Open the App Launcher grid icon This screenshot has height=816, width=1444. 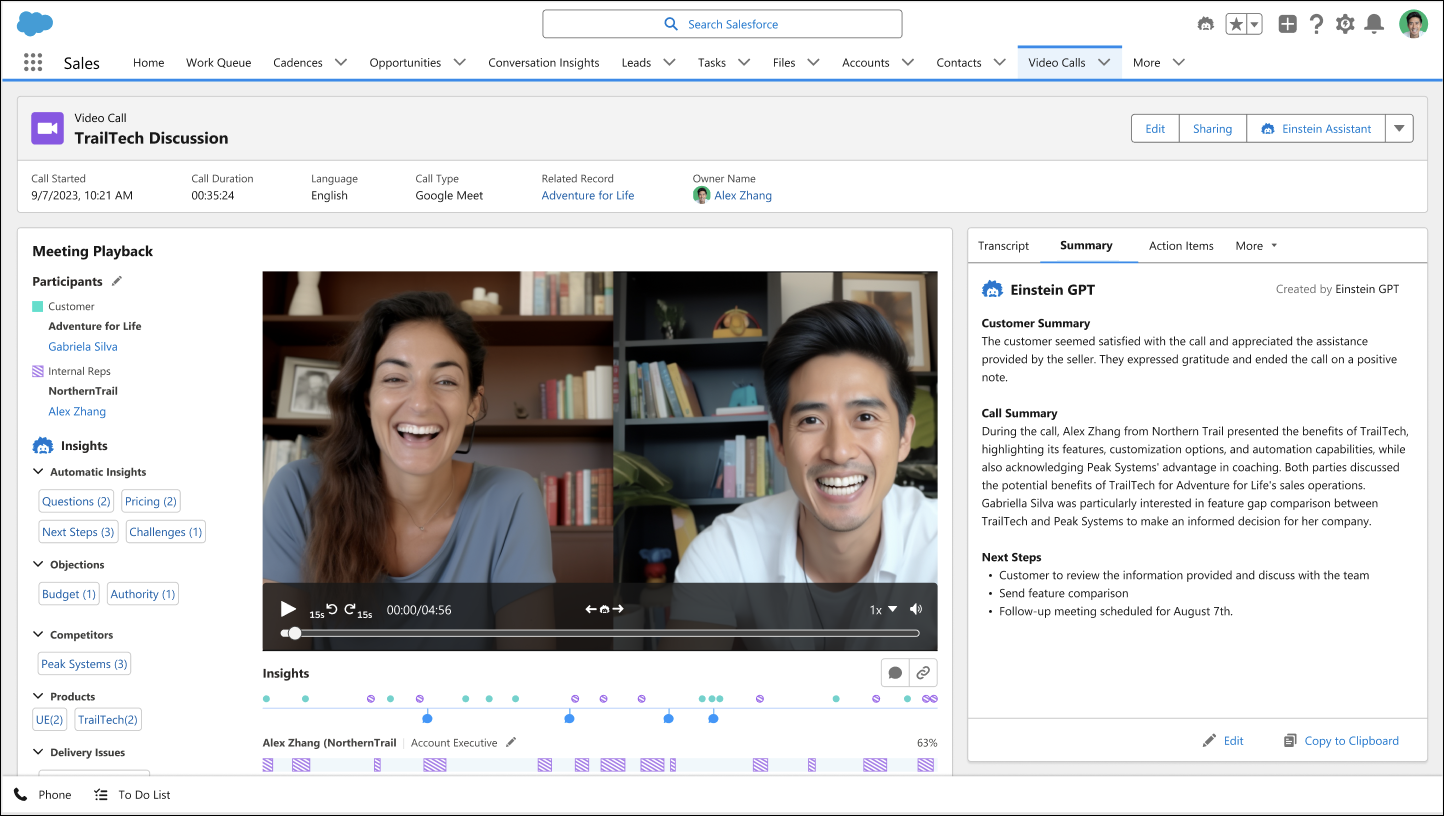(x=33, y=63)
